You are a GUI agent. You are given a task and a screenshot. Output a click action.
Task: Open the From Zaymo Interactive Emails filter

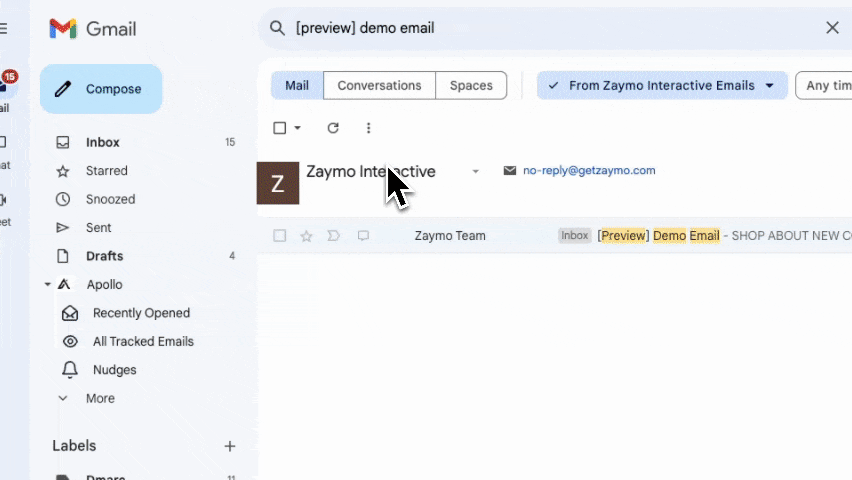[662, 86]
